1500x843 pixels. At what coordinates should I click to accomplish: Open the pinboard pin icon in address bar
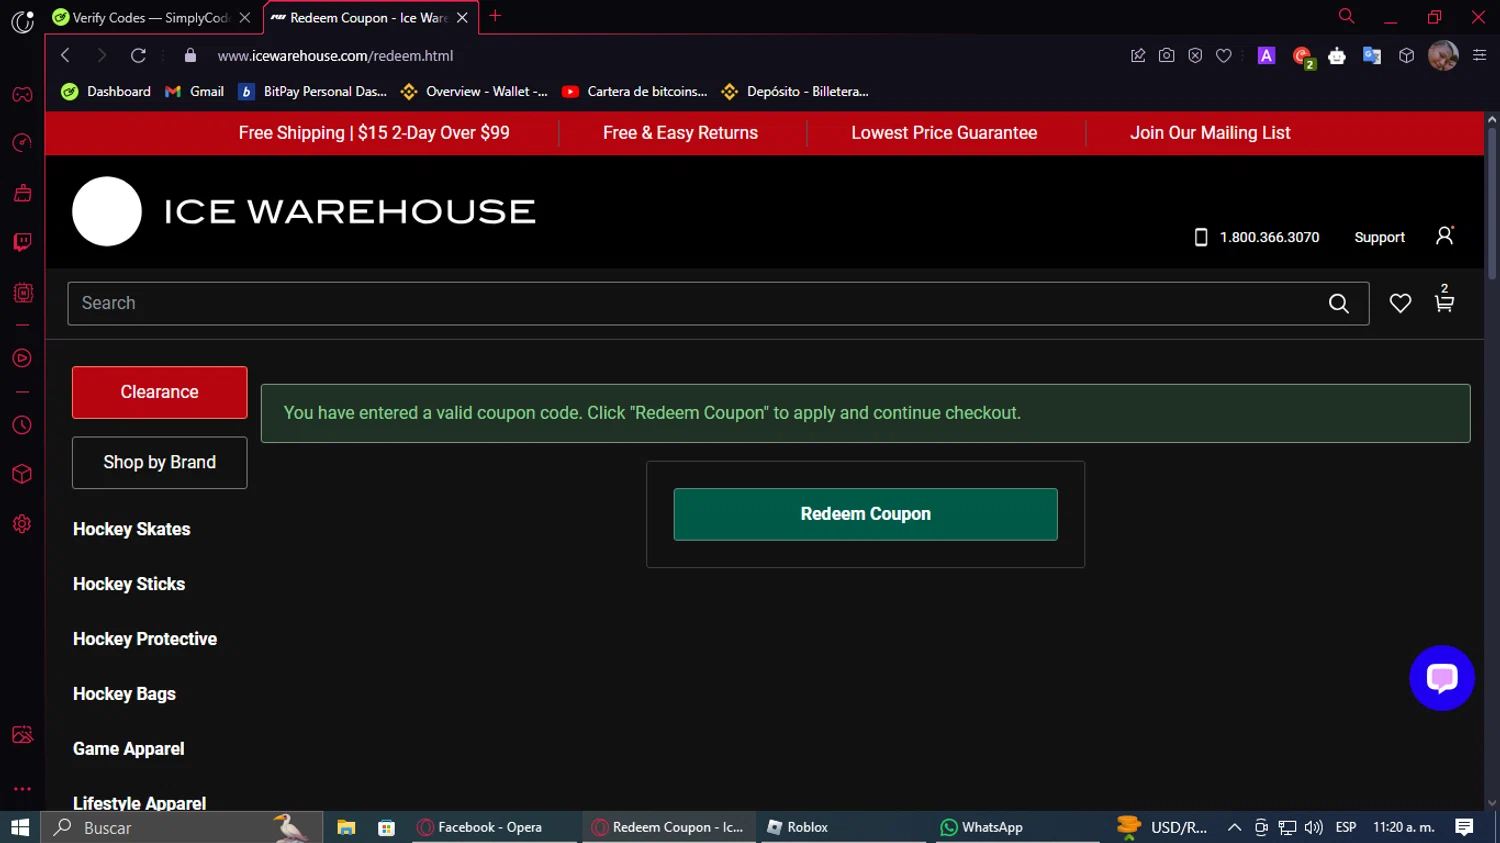point(1138,56)
